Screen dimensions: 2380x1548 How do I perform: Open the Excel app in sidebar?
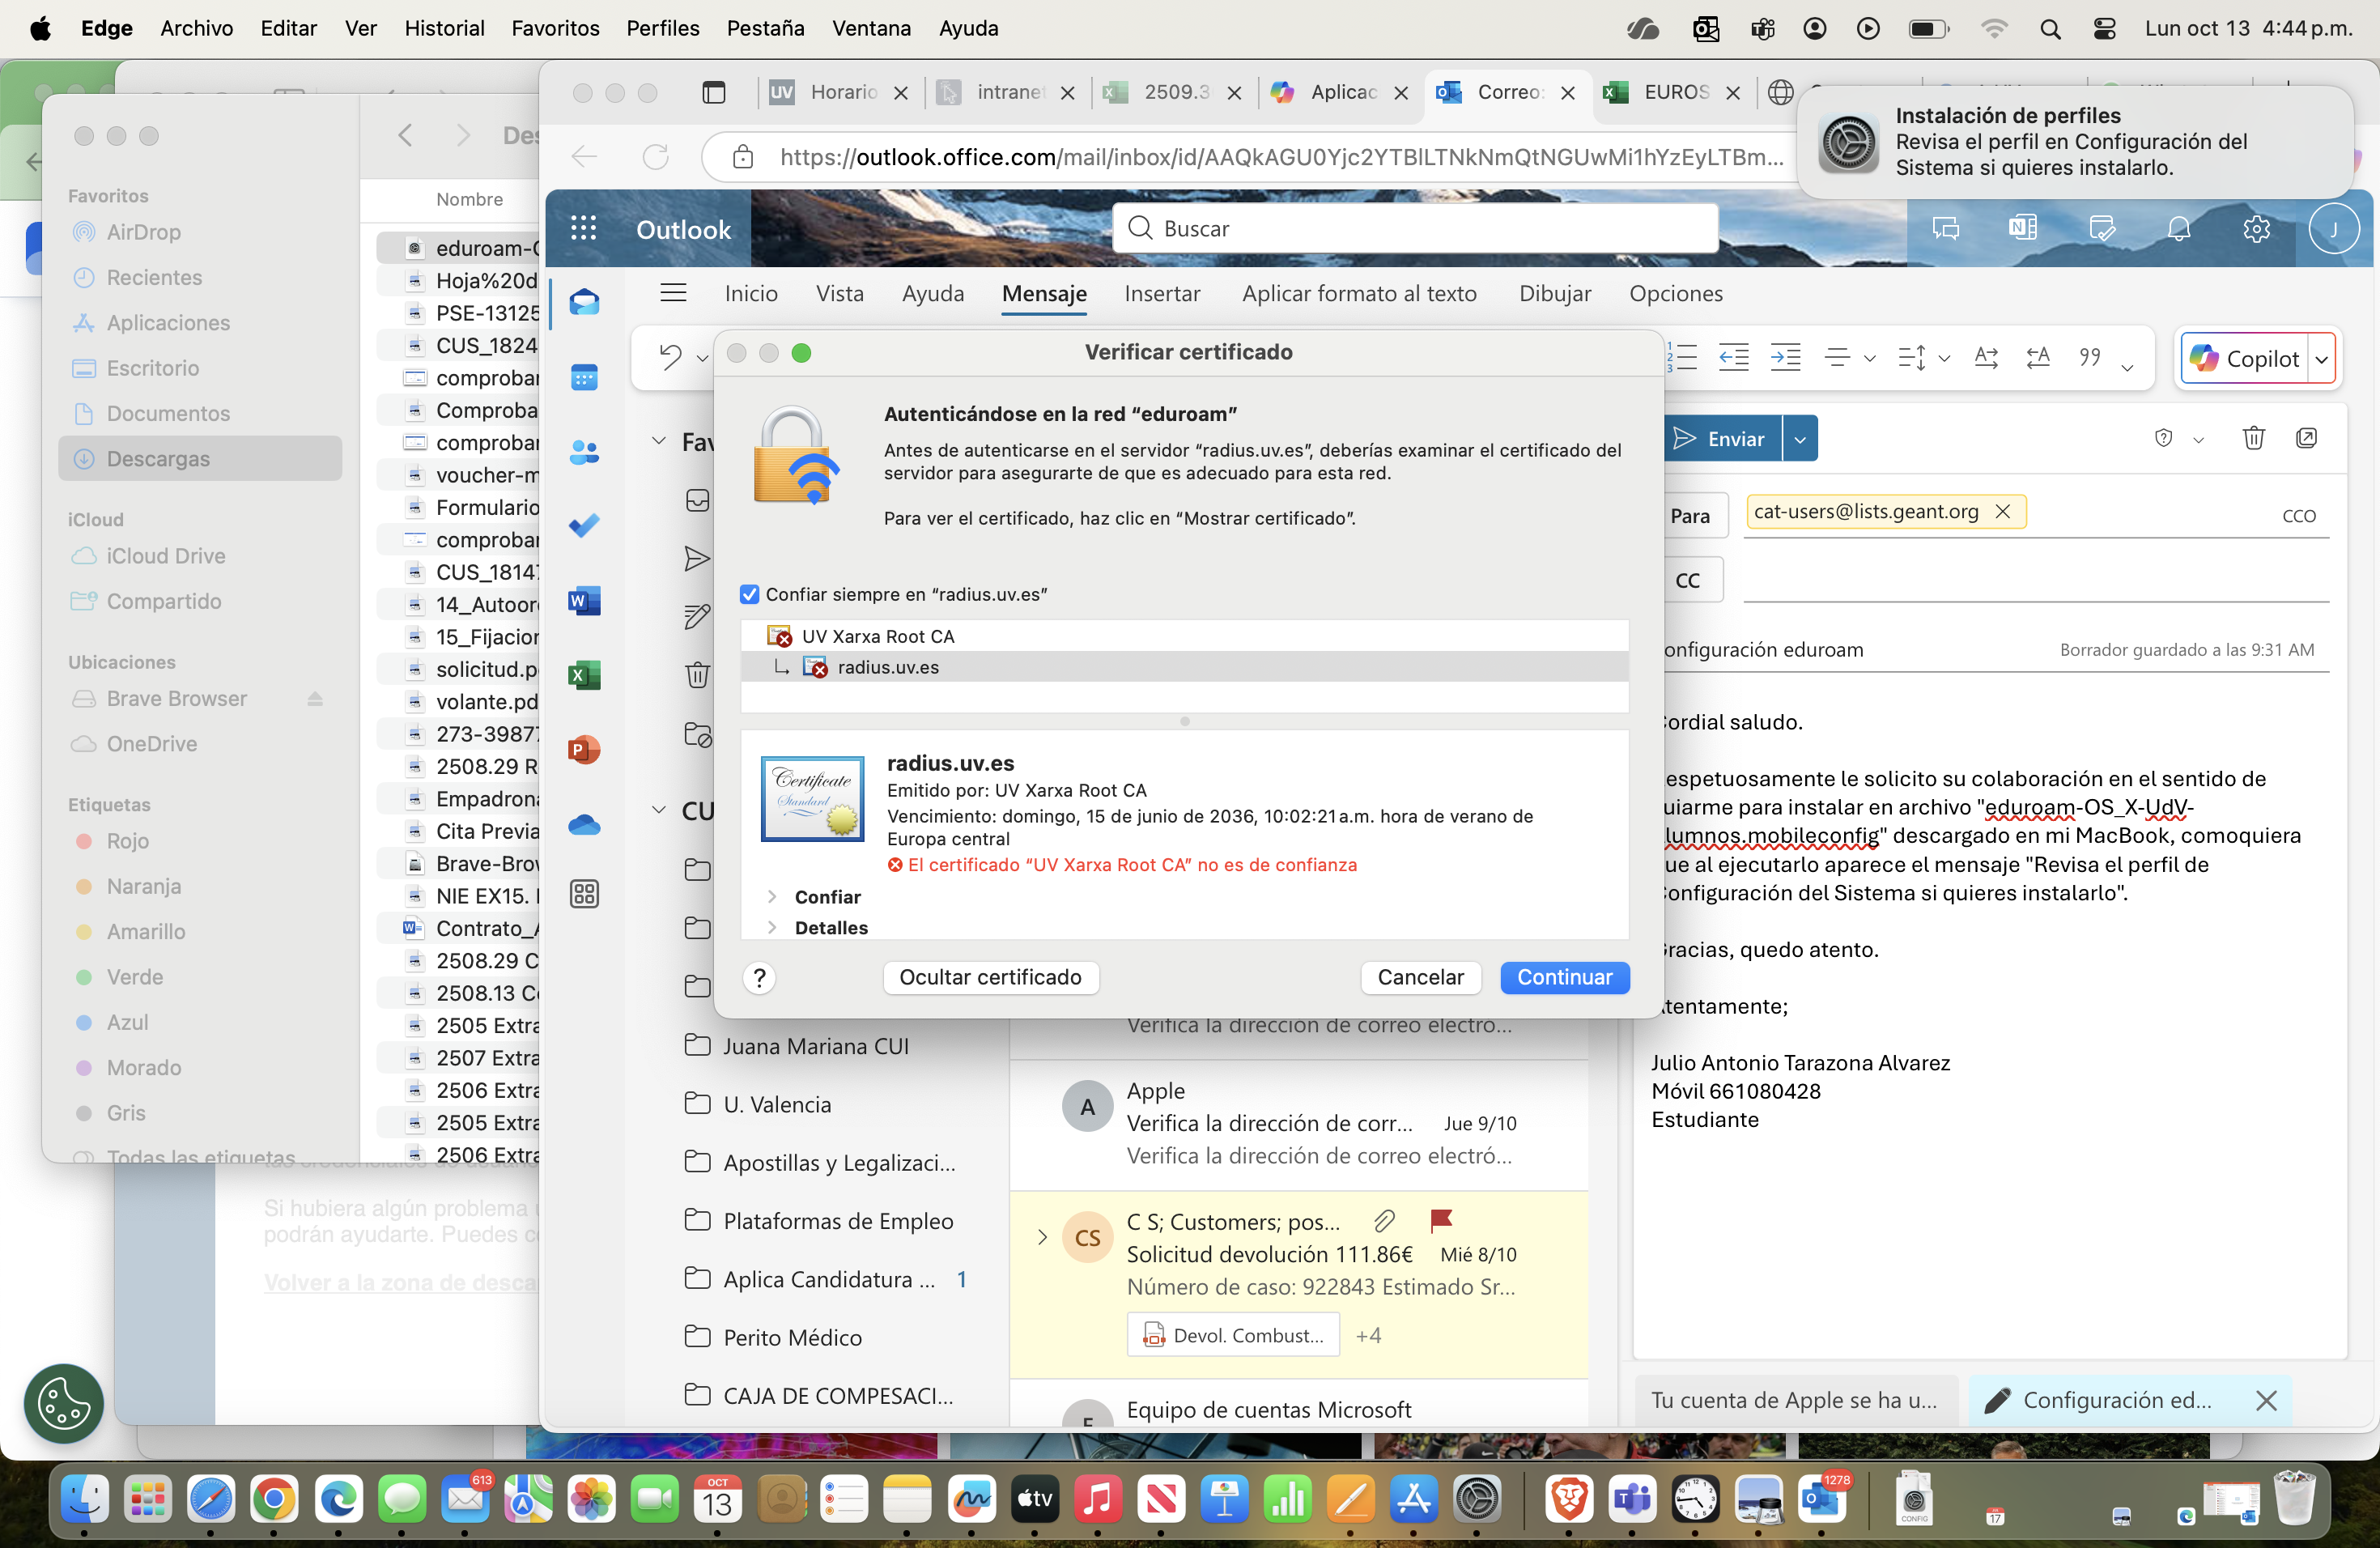tap(584, 675)
